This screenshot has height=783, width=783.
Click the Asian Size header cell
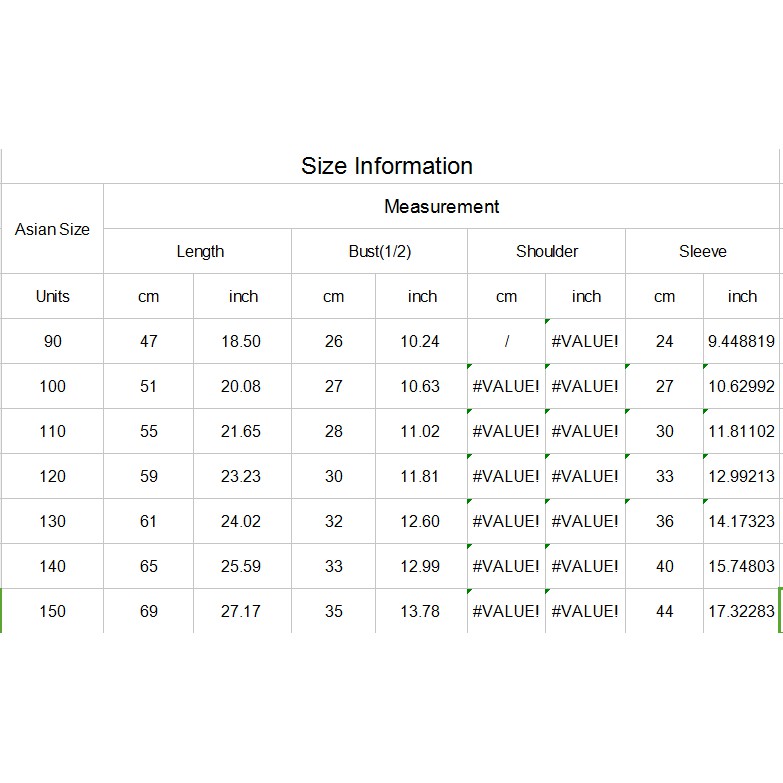coord(52,229)
